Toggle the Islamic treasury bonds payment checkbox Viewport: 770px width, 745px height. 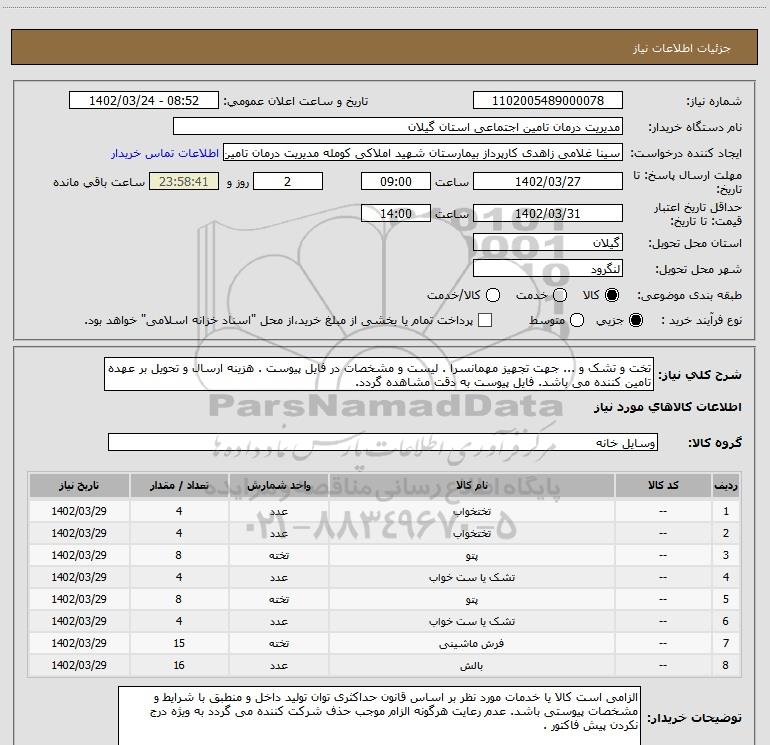485,320
